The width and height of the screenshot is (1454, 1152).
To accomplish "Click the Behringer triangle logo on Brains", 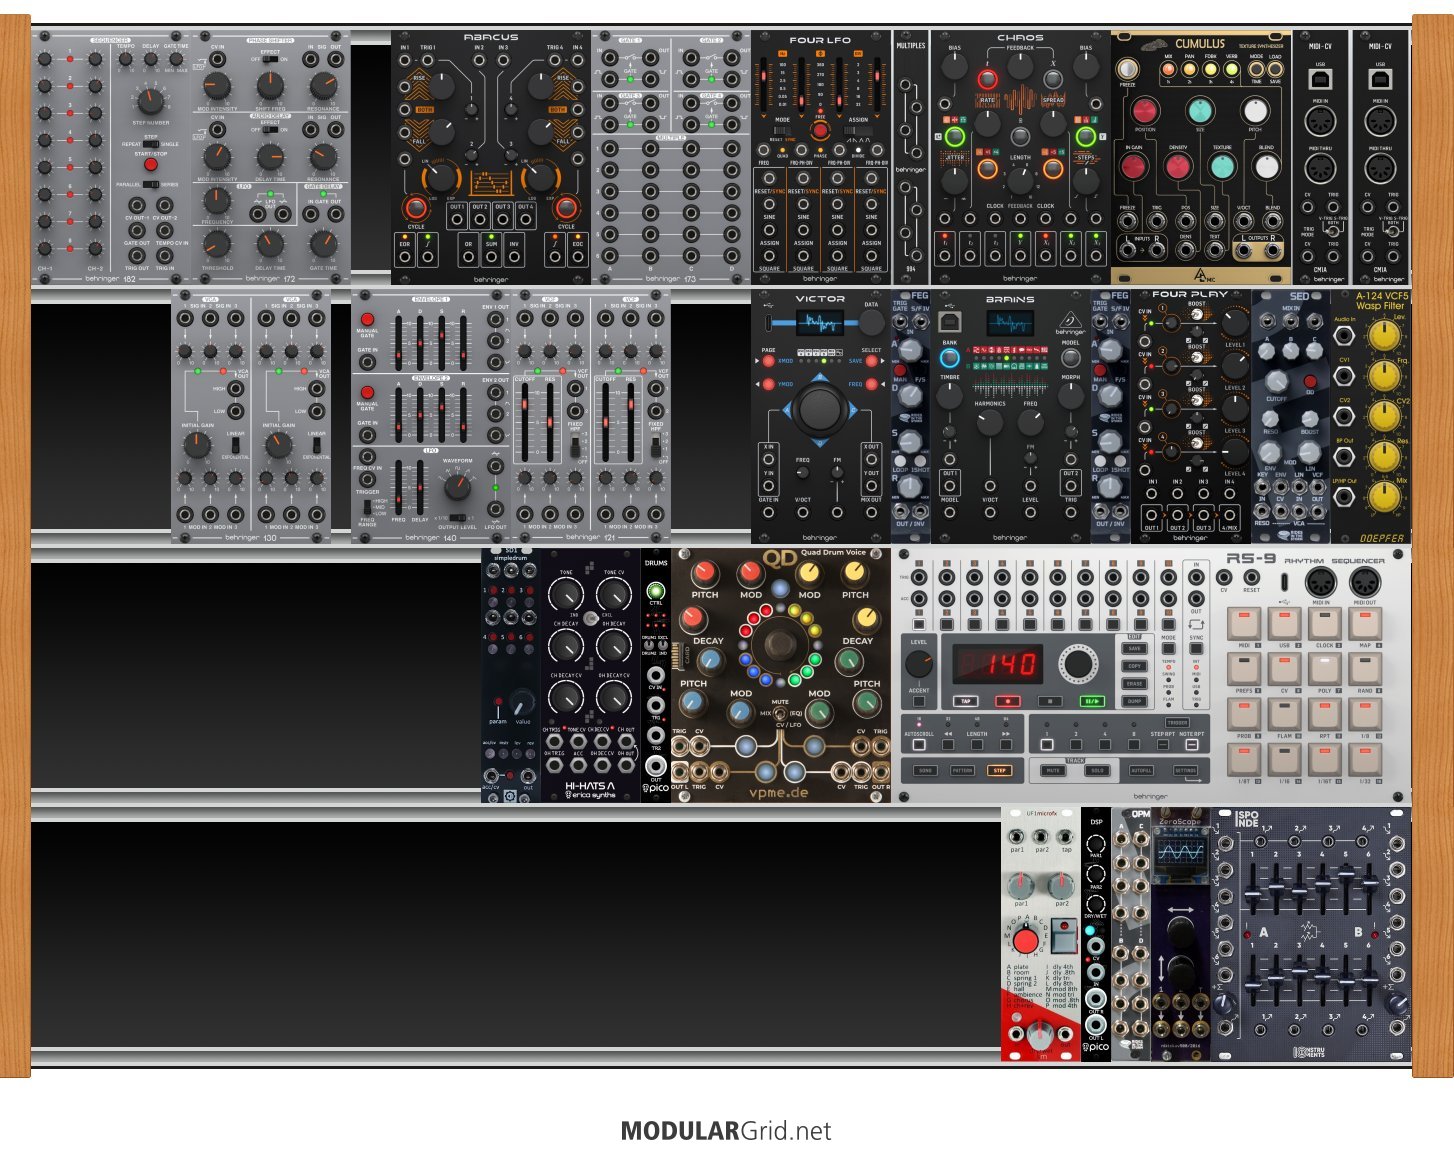I will pyautogui.click(x=1070, y=323).
